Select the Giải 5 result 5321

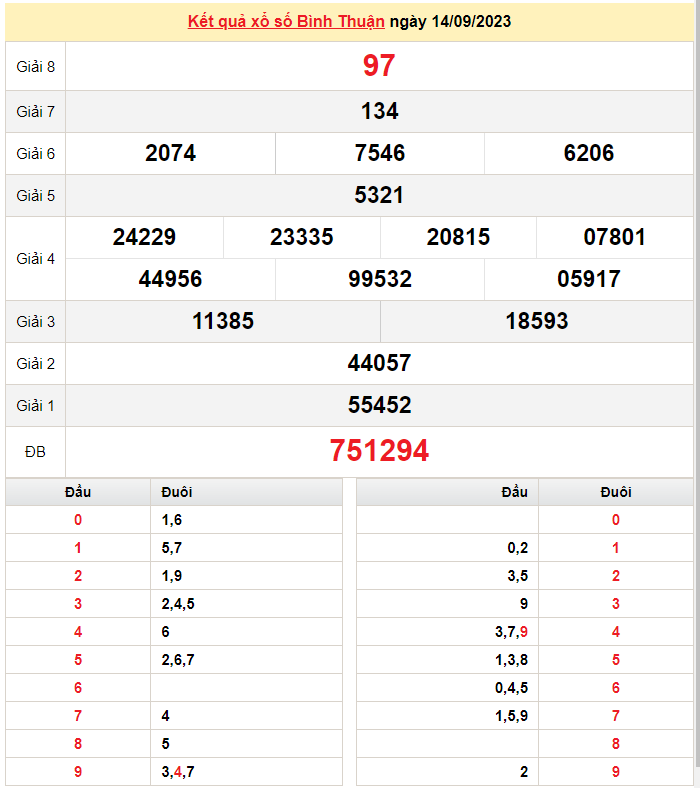click(379, 195)
